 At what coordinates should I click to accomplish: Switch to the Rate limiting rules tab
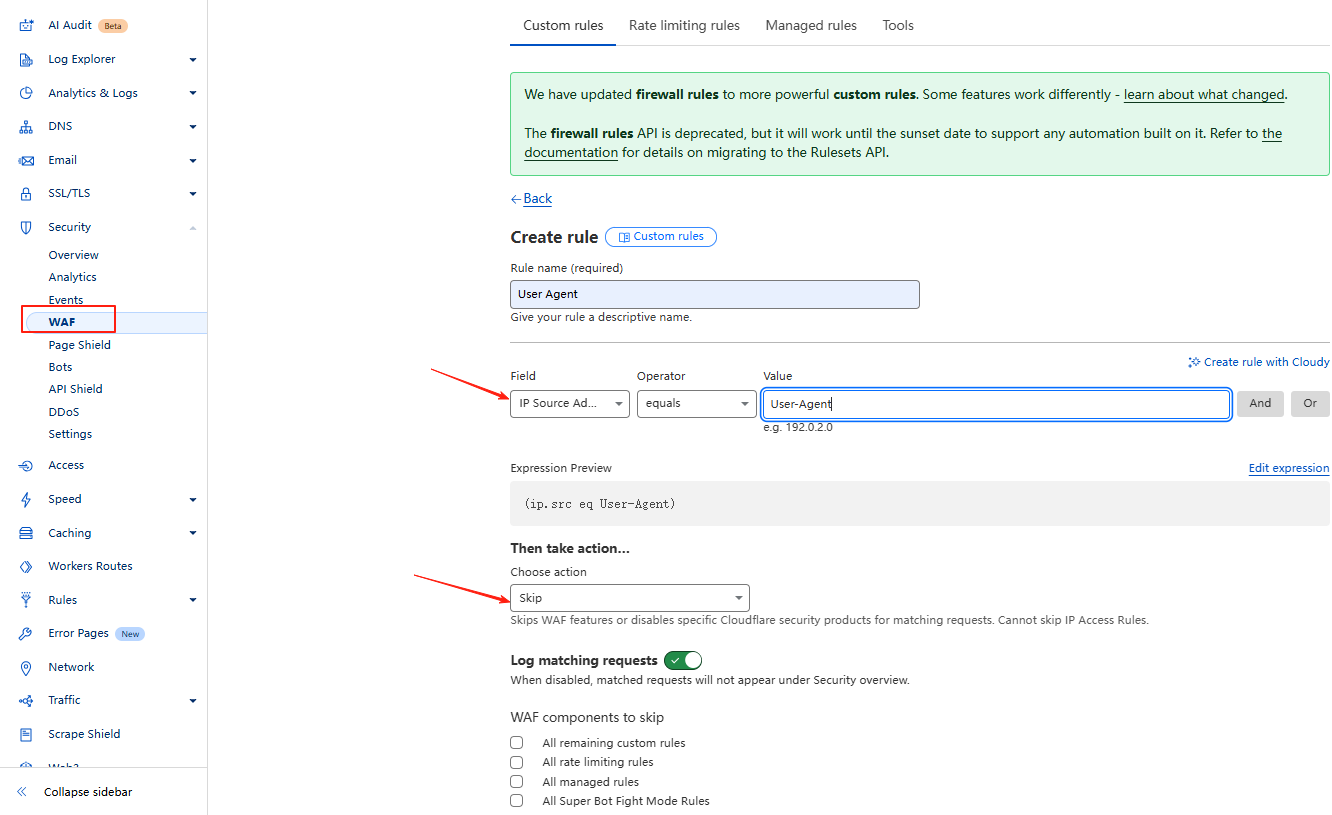click(x=684, y=25)
